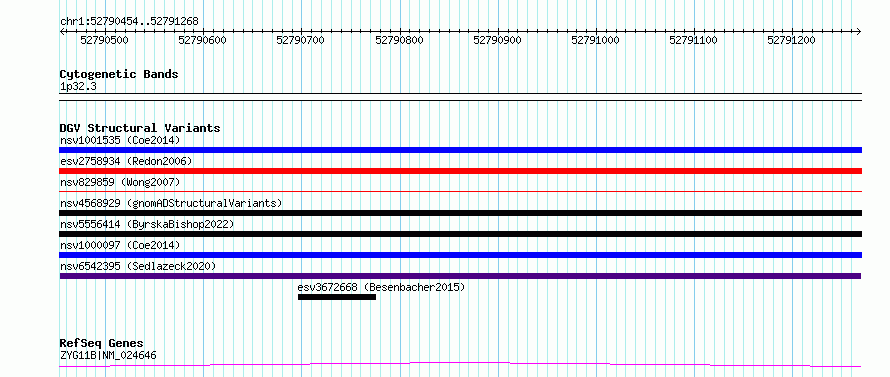Open the nsv829859 (Wong2007) variant label
890x377 pixels.
point(120,182)
